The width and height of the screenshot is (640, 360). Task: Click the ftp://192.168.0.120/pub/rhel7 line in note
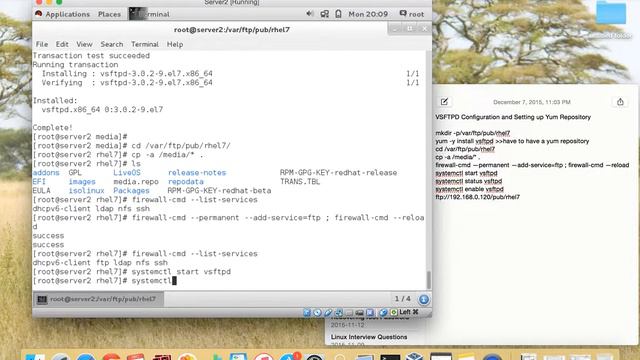pyautogui.click(x=478, y=197)
